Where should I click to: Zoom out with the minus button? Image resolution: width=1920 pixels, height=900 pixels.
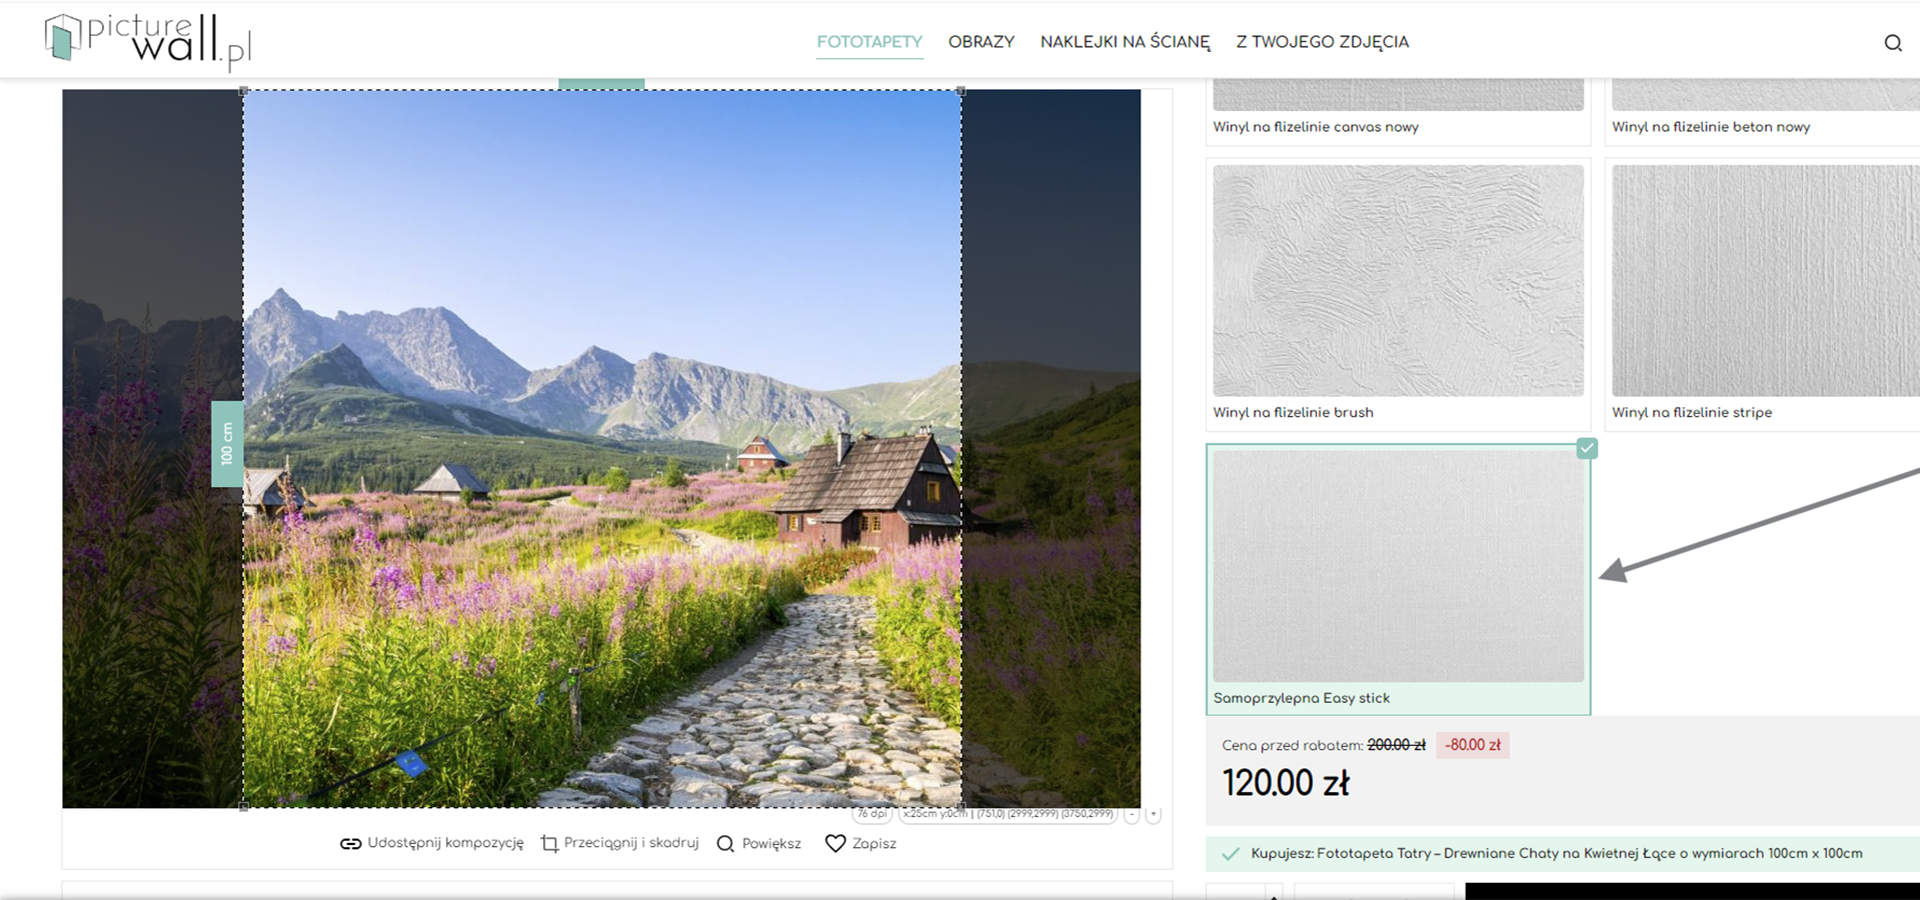pyautogui.click(x=1132, y=815)
